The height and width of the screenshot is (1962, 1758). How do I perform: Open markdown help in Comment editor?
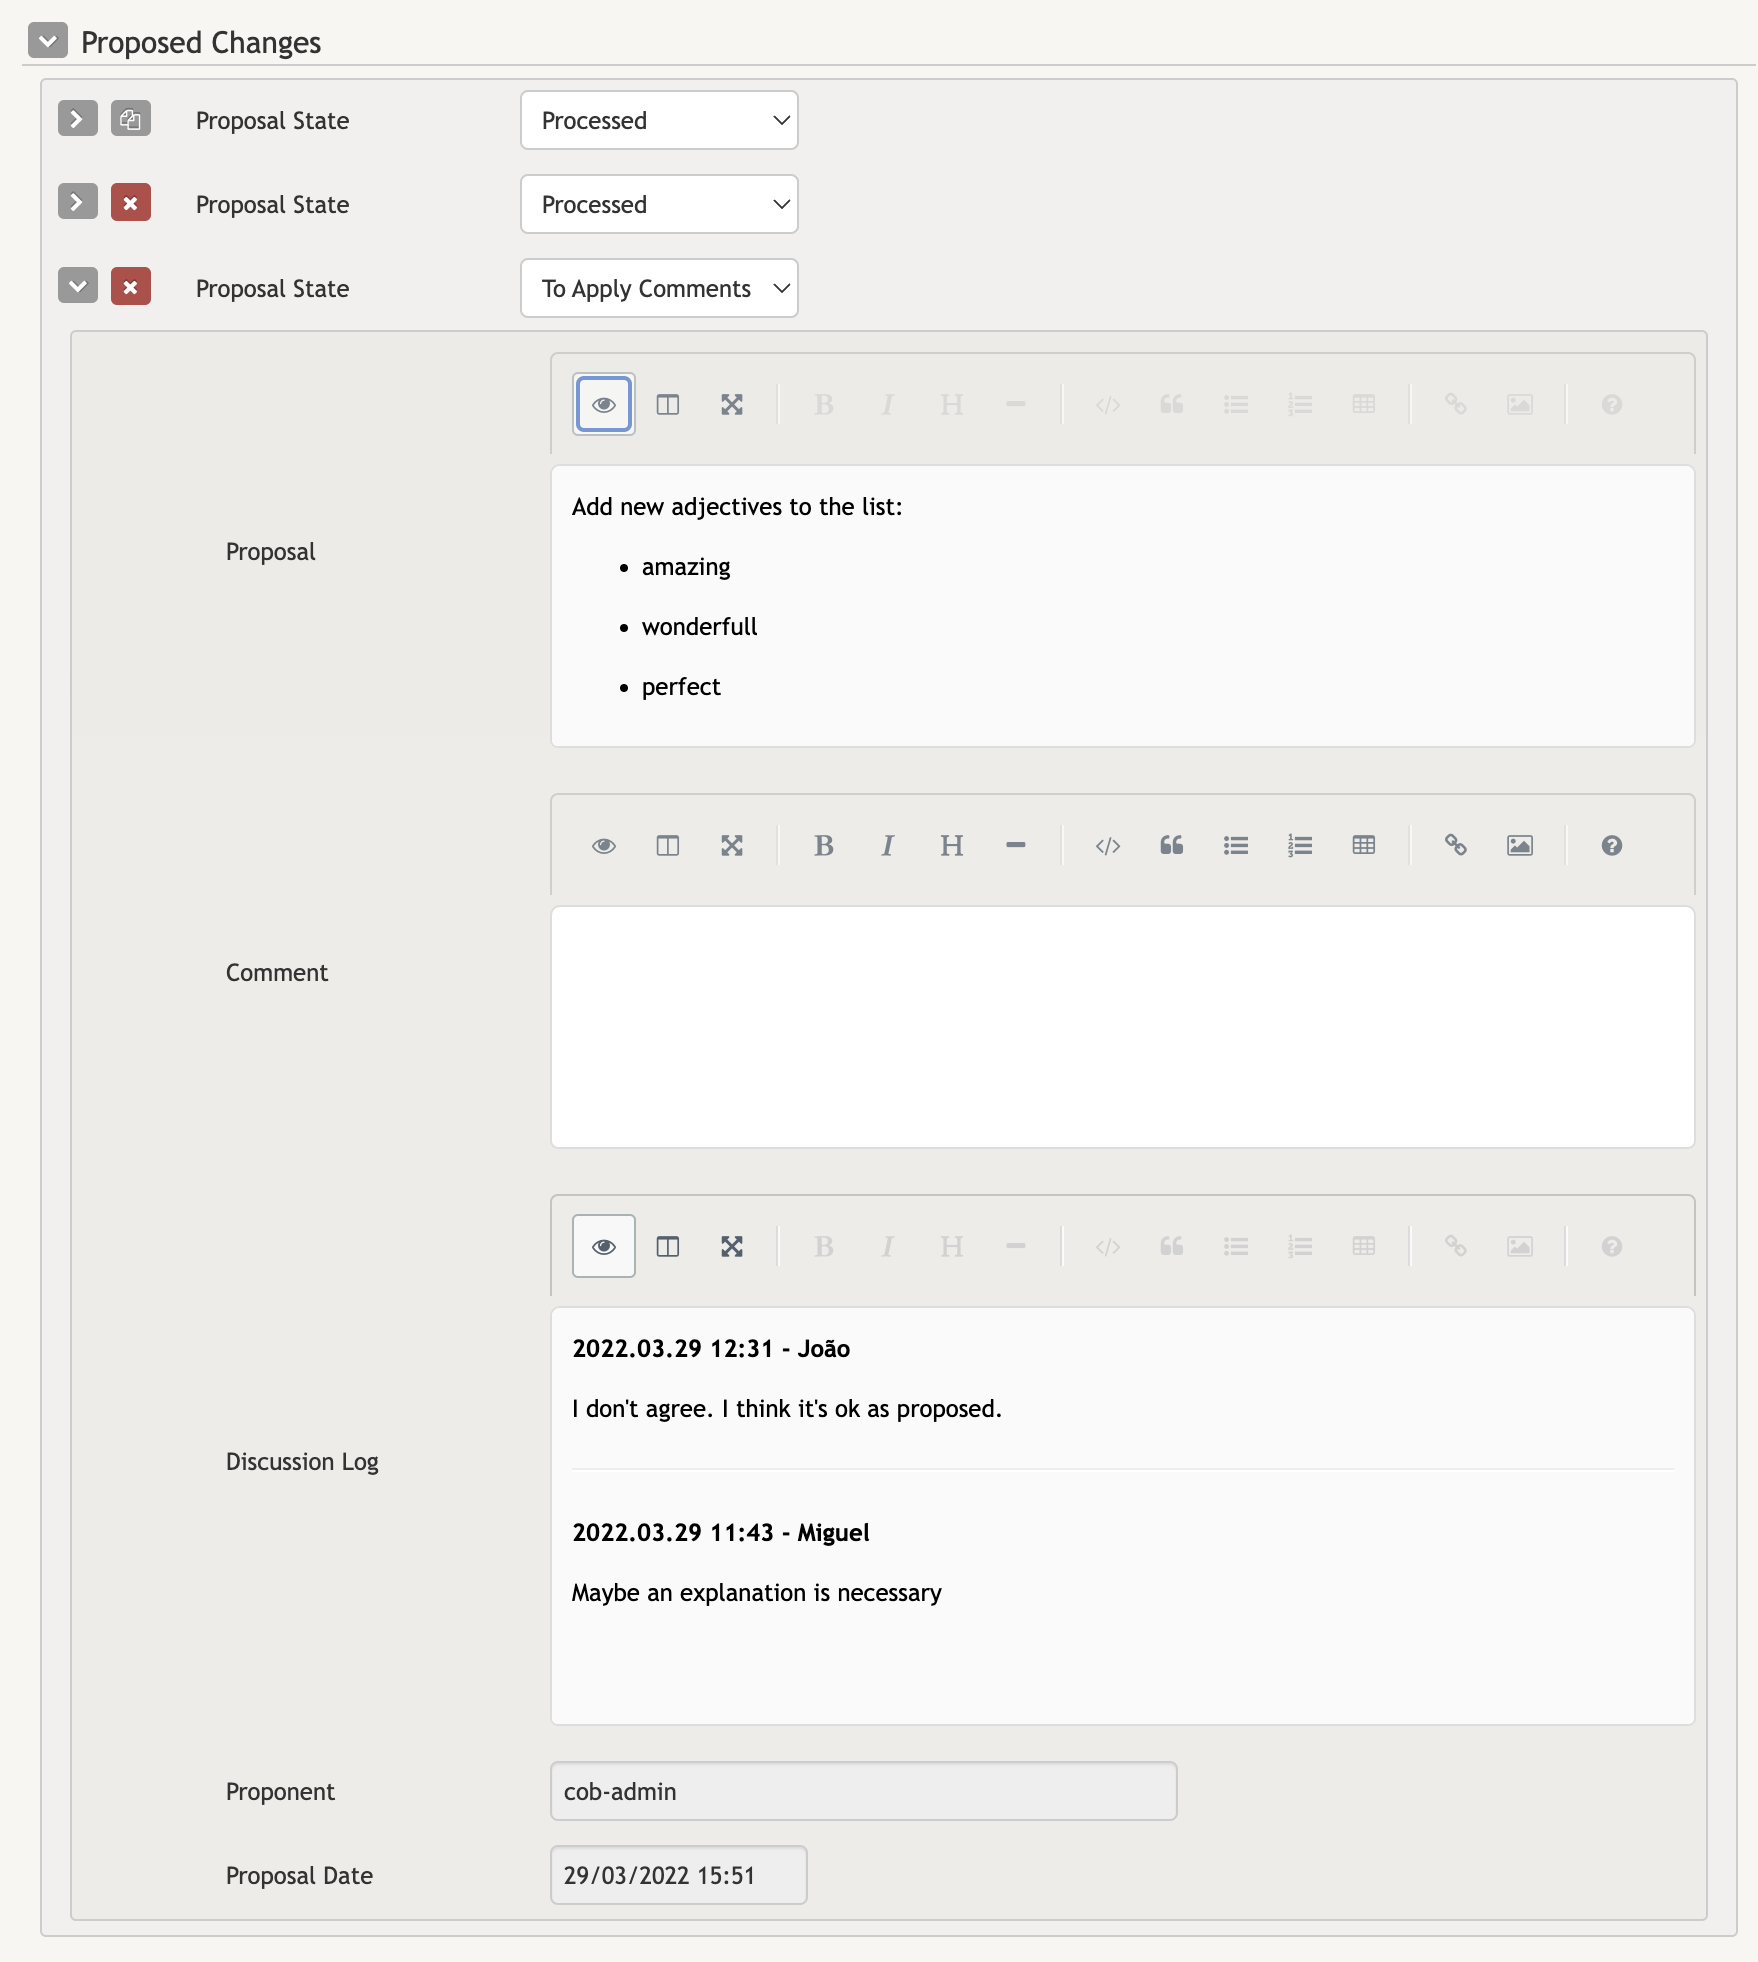[1612, 845]
